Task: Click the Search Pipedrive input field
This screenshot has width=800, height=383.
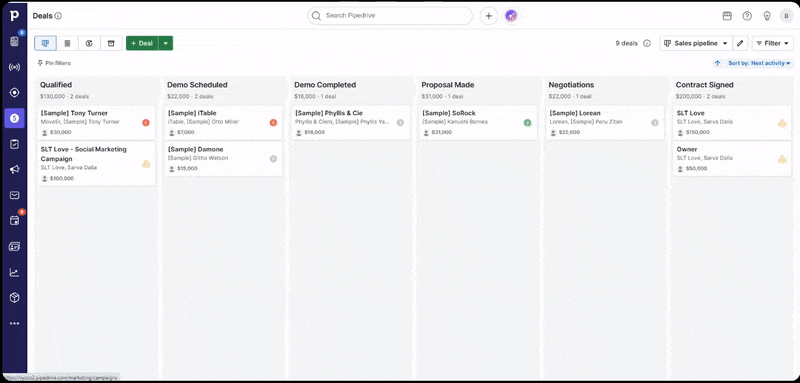Action: coord(390,16)
